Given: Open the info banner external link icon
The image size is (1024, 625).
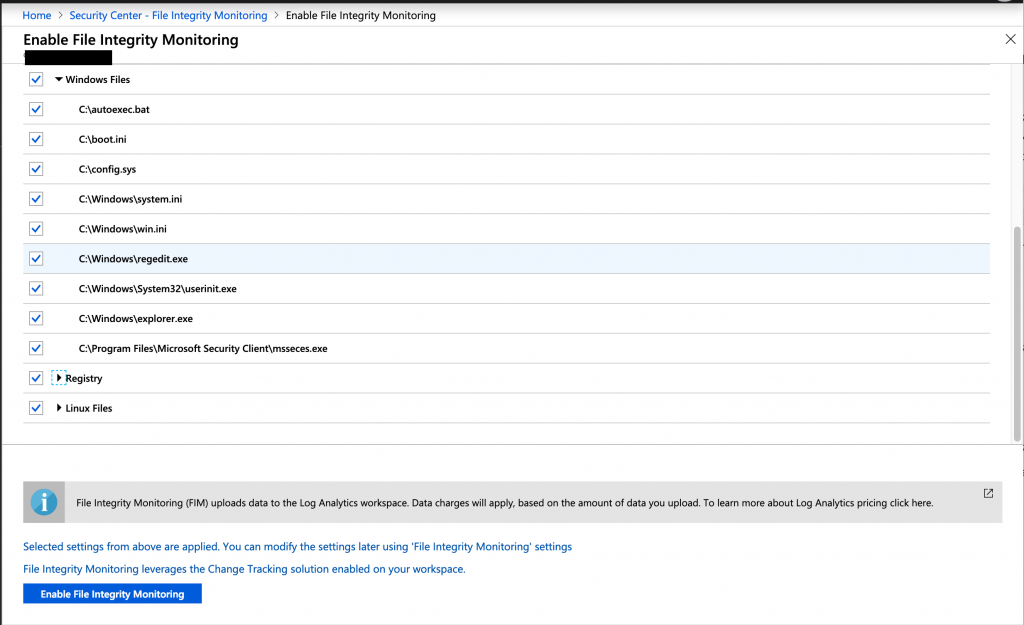Looking at the screenshot, I should point(988,494).
